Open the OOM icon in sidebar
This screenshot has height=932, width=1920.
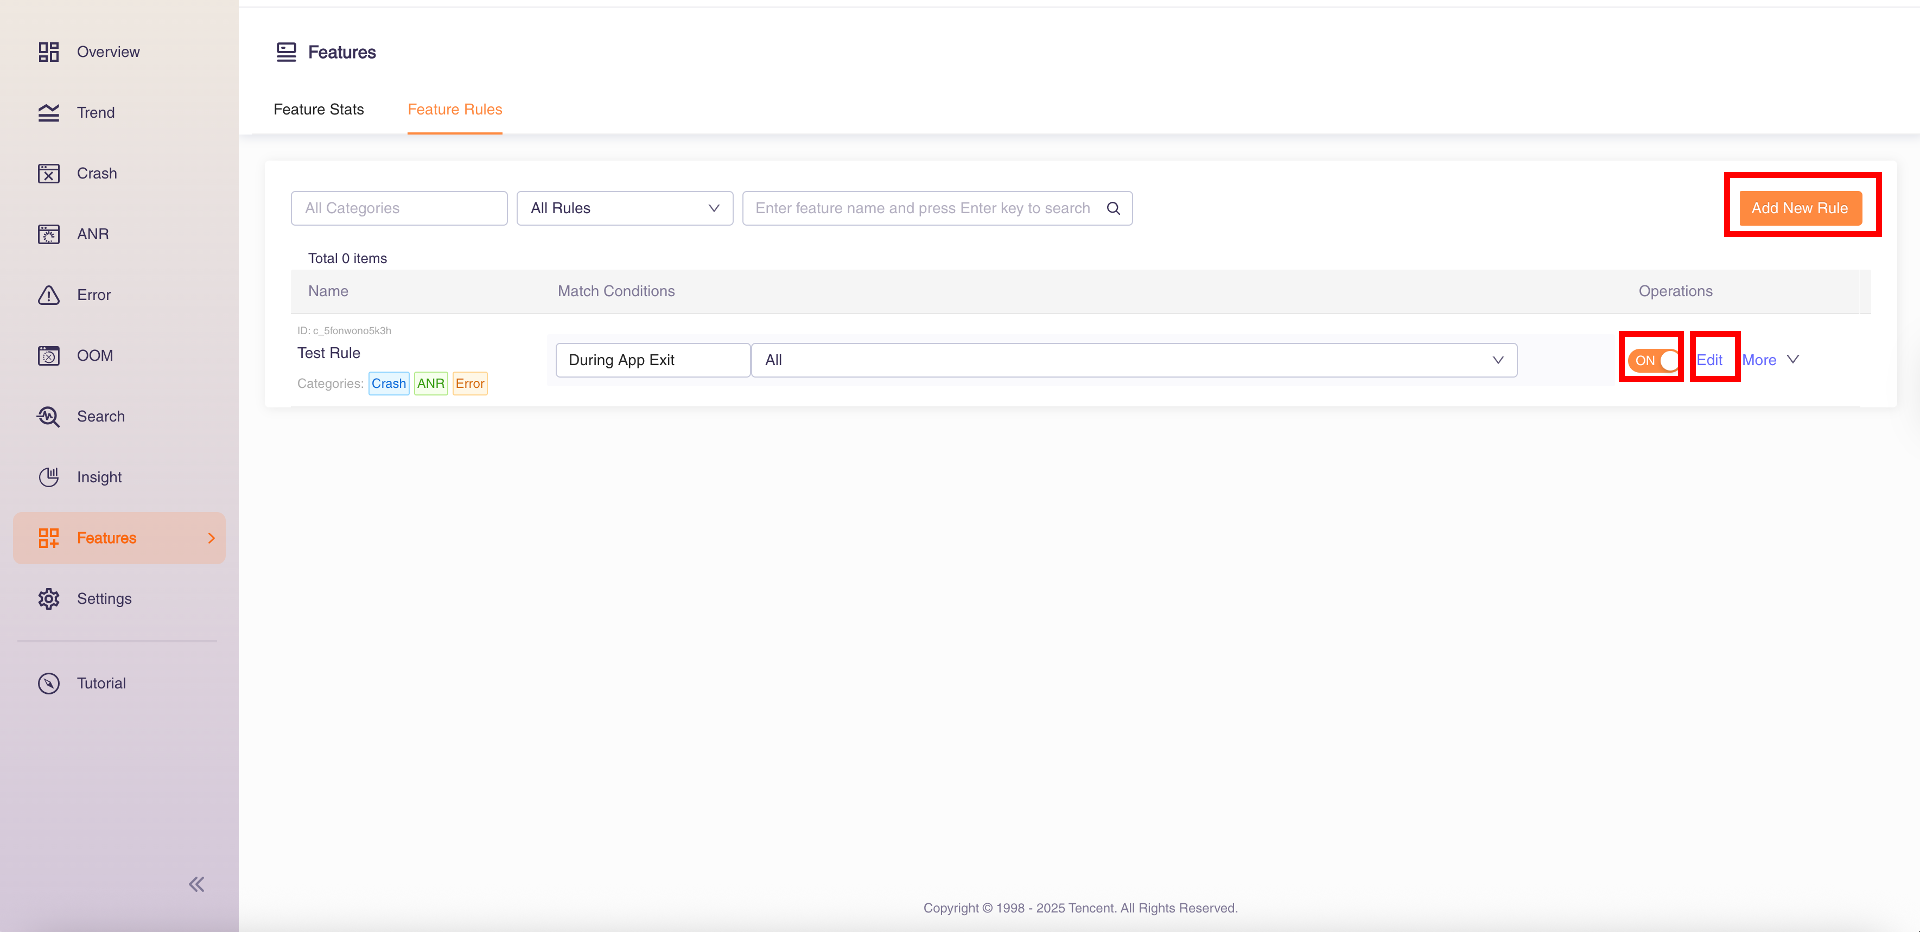click(x=49, y=356)
